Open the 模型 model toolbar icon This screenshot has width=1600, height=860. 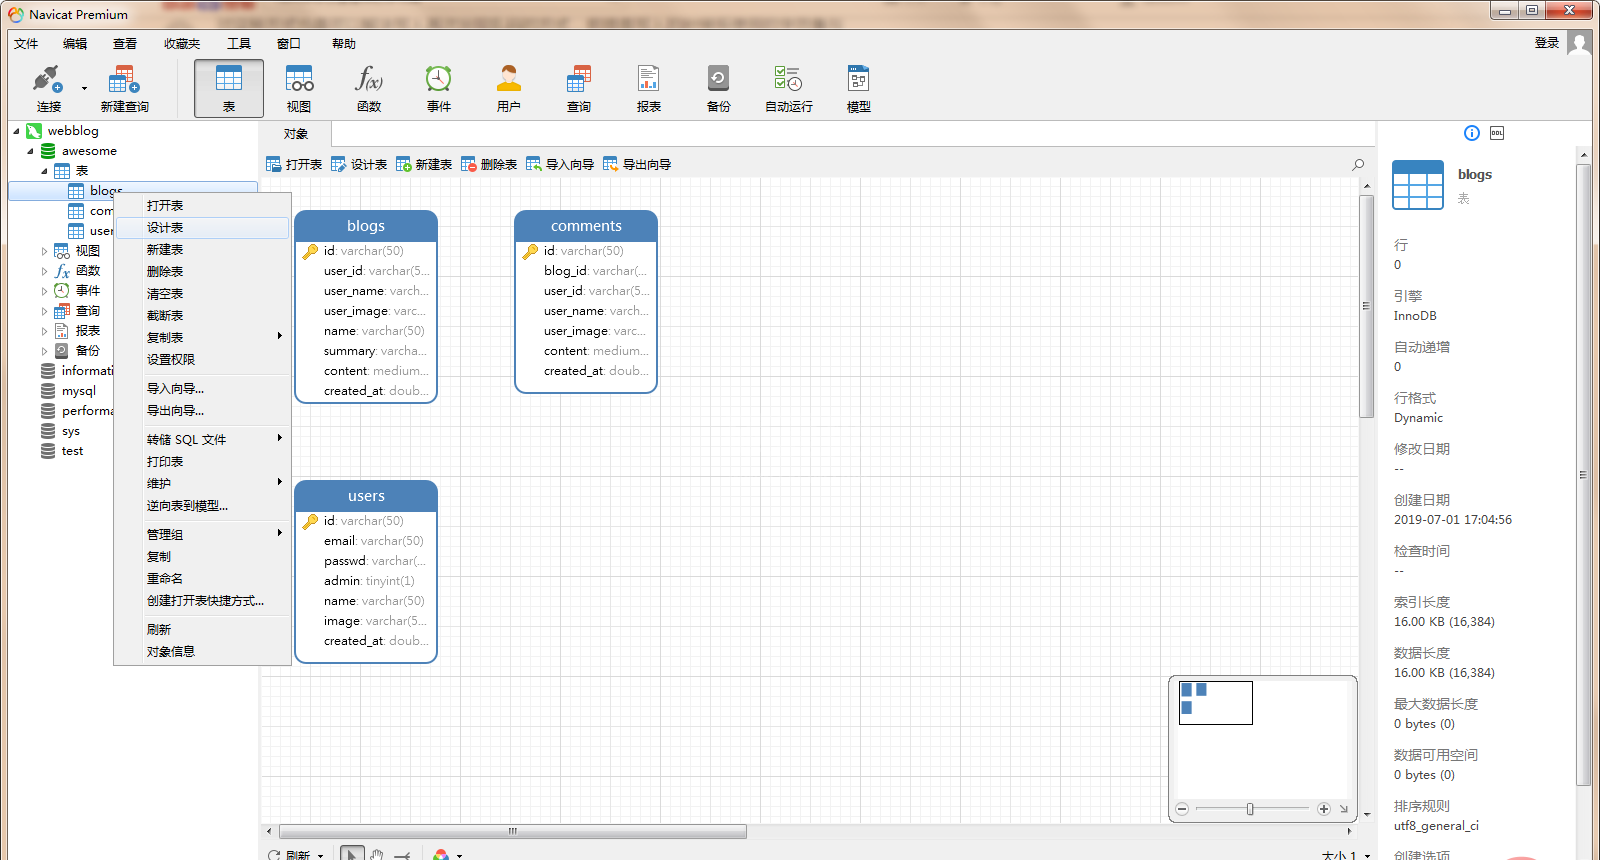coord(859,88)
